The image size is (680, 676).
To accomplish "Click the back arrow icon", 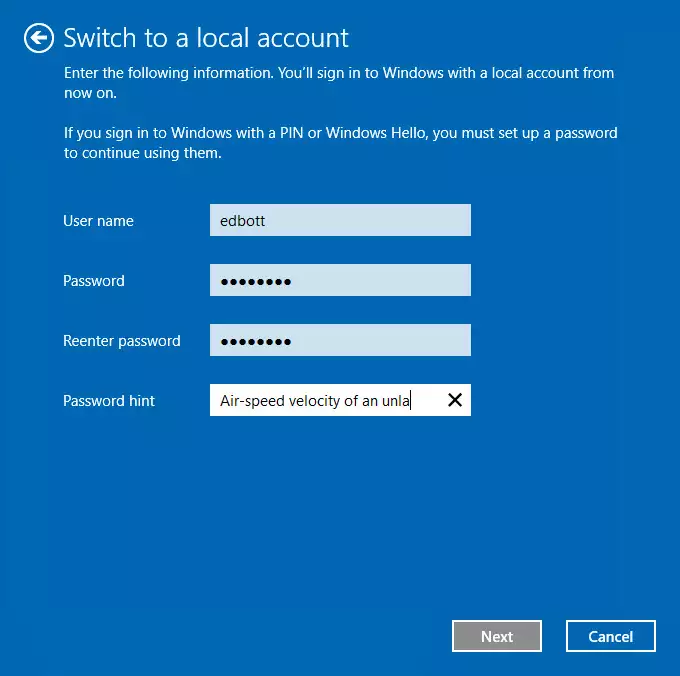I will click(38, 39).
